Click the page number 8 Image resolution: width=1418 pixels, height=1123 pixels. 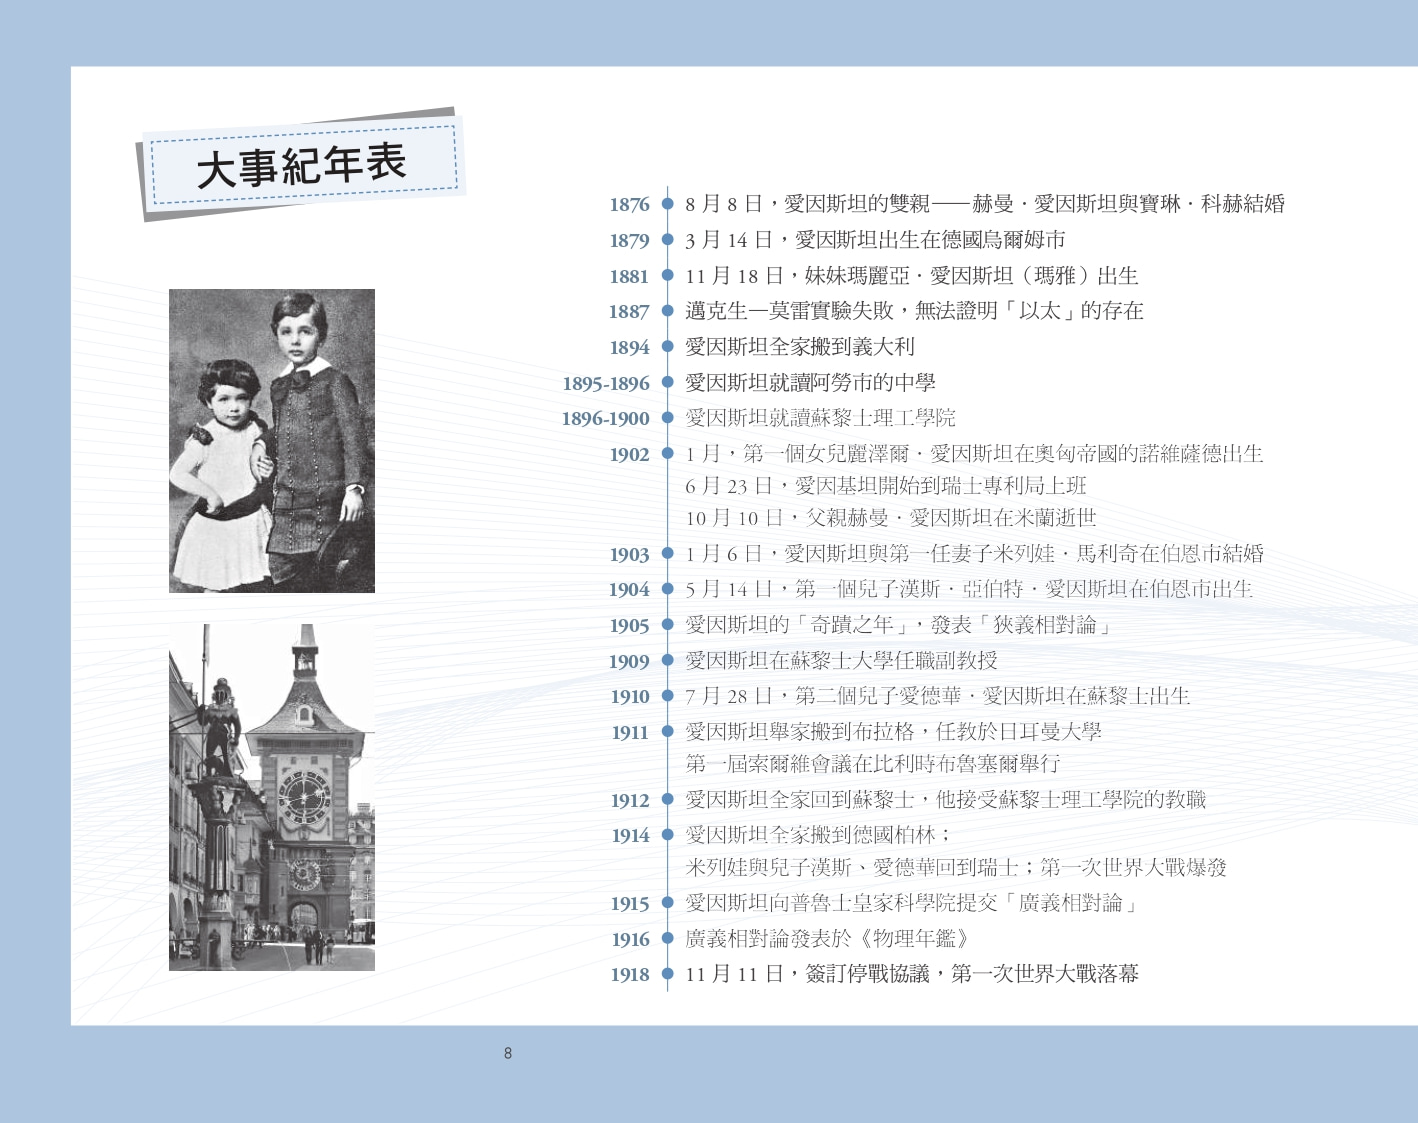(508, 1053)
